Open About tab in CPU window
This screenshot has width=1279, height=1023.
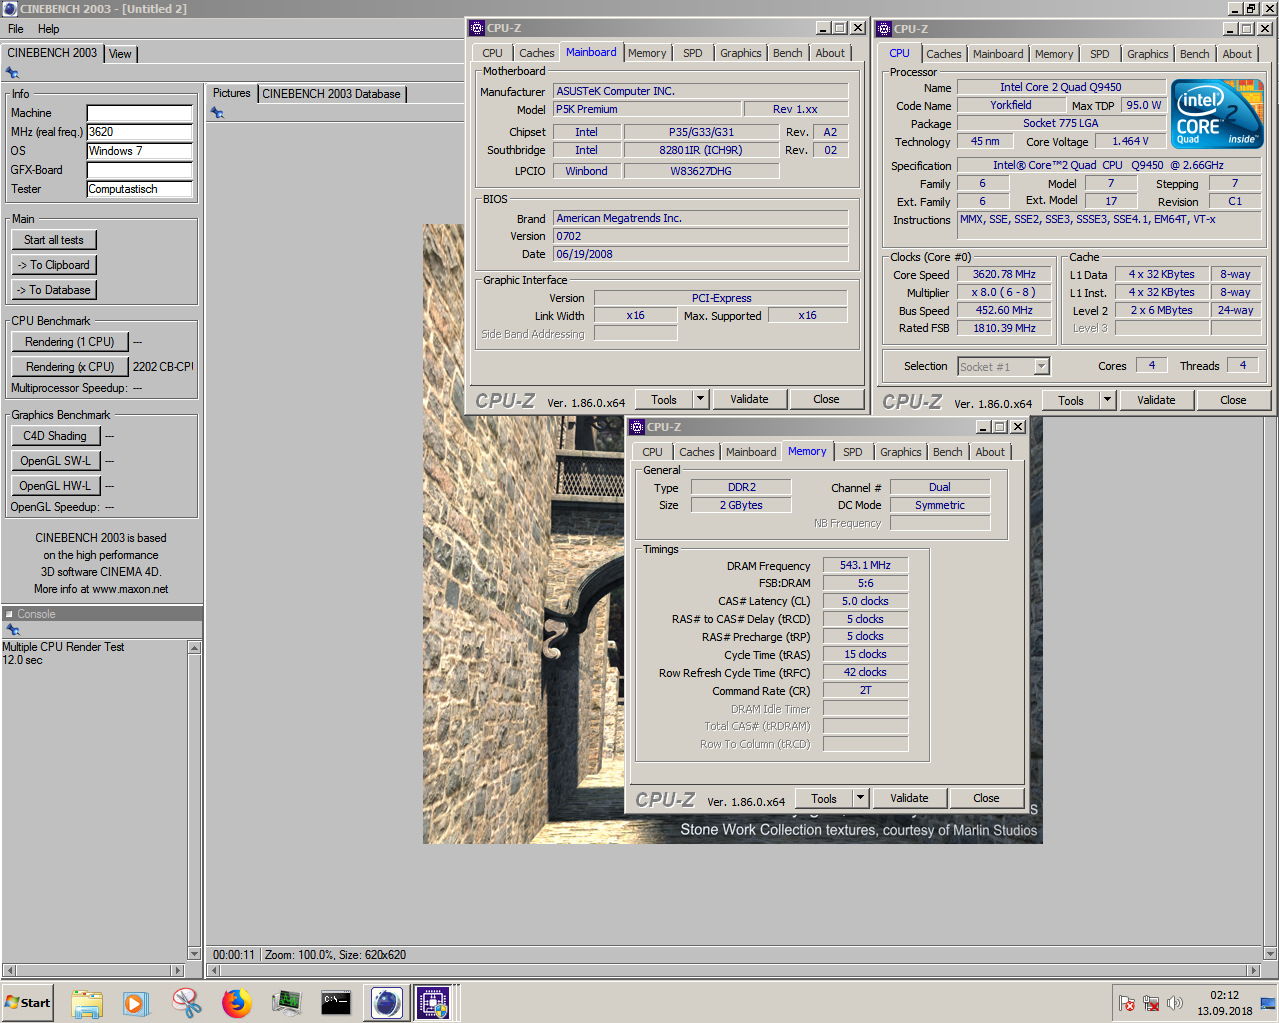click(x=1237, y=54)
